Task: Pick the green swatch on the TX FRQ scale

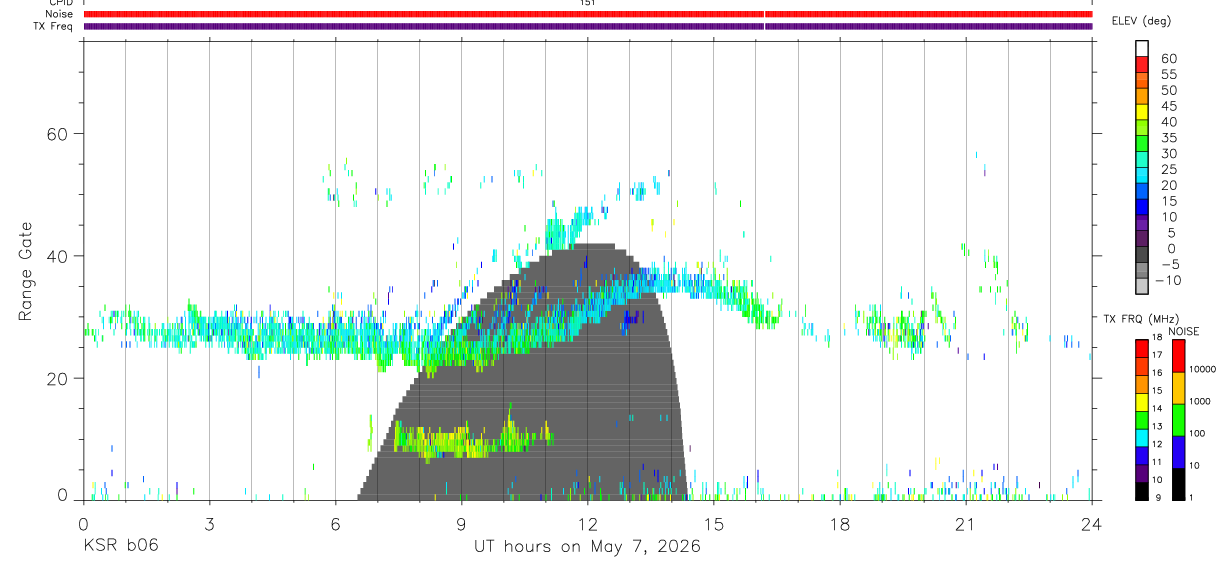Action: coord(1142,420)
